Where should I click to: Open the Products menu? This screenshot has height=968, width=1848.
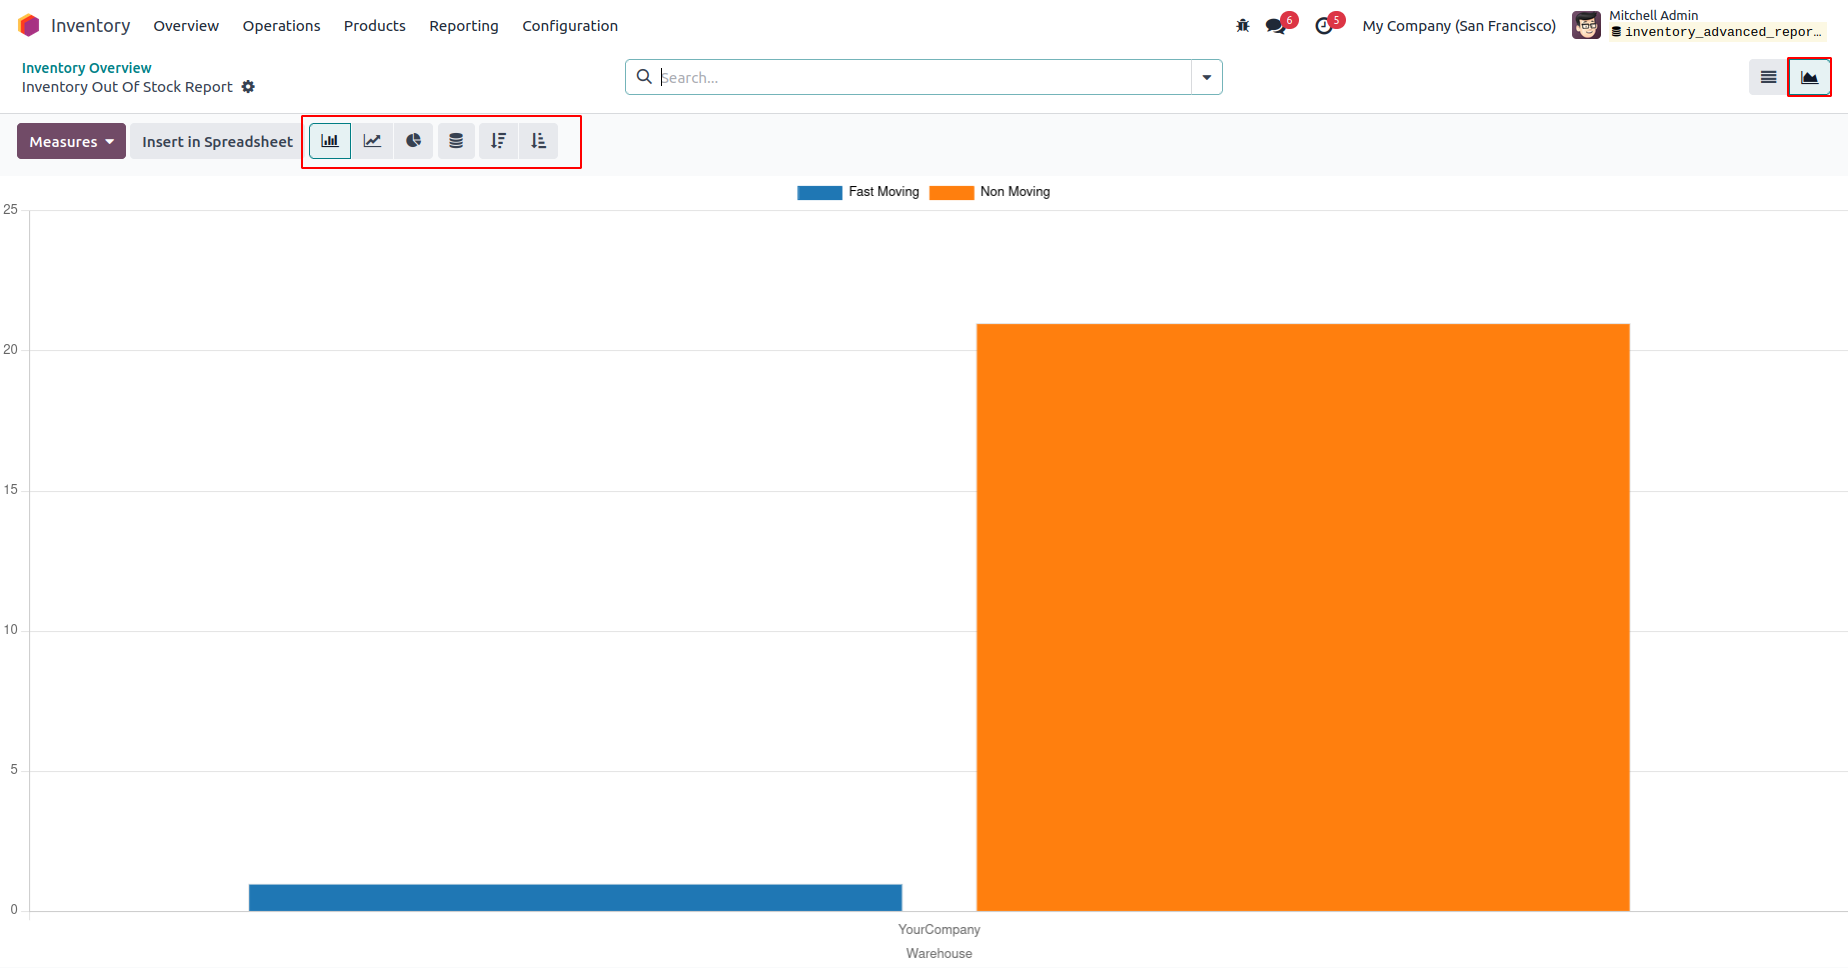pyautogui.click(x=375, y=26)
